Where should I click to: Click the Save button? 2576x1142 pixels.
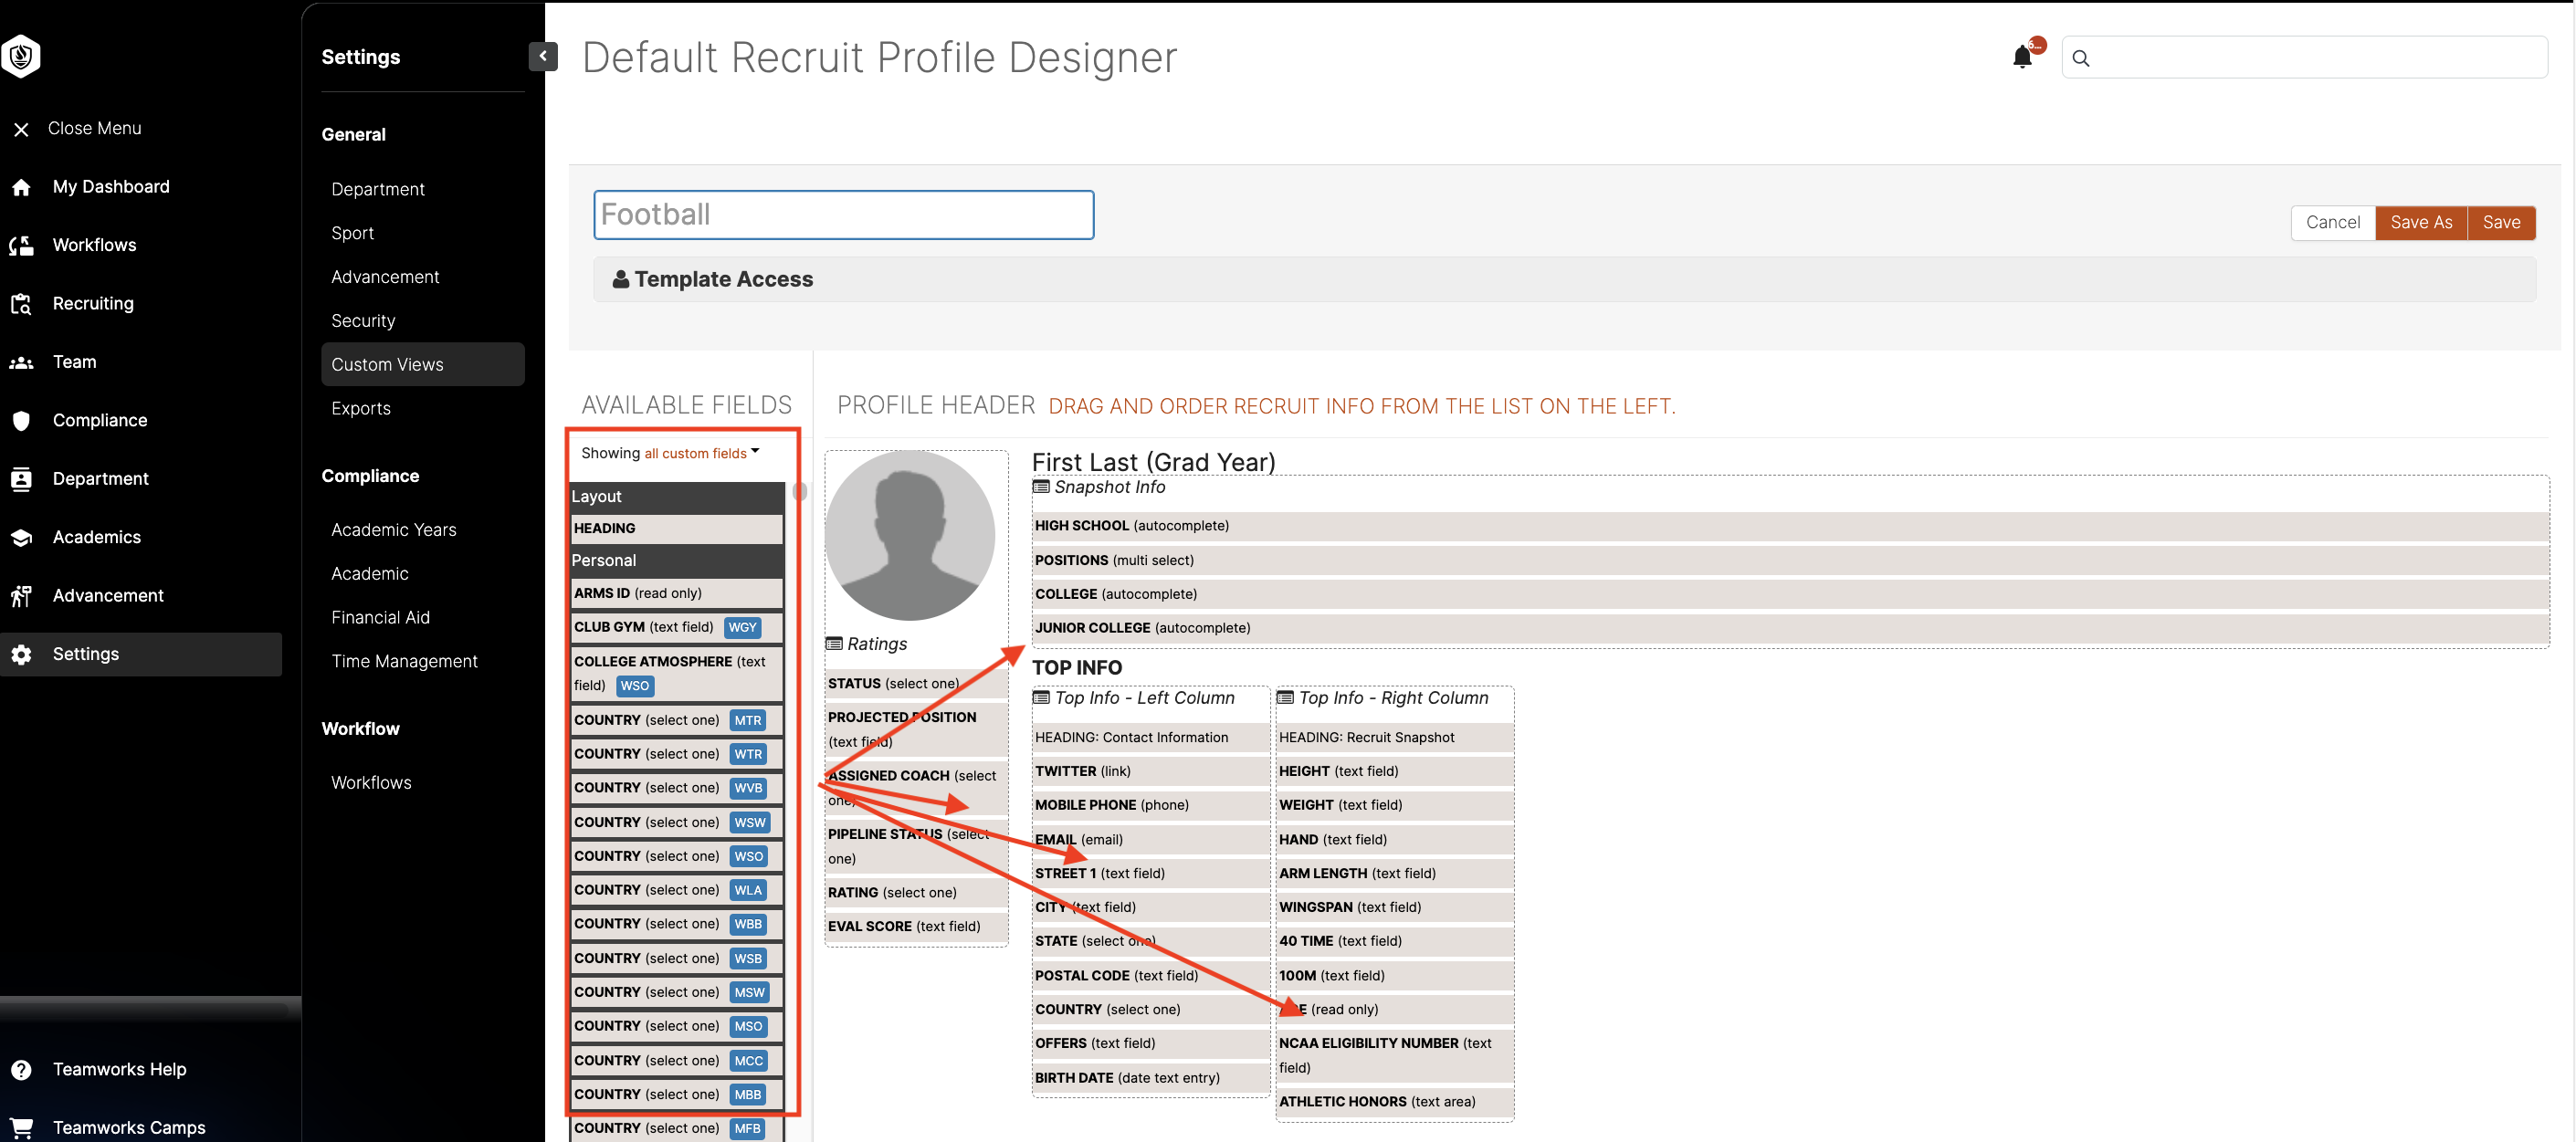point(2501,222)
